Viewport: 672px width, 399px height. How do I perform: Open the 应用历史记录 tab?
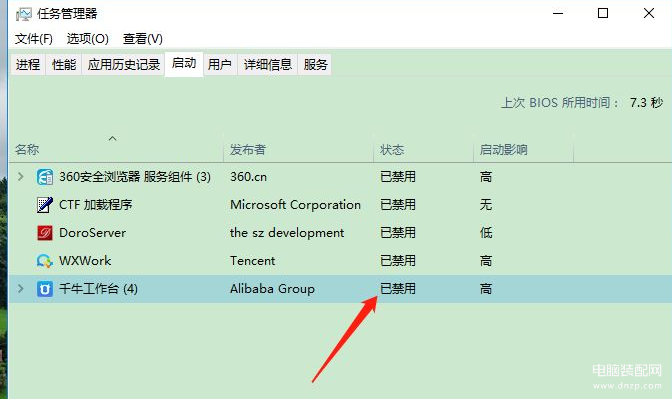coord(123,64)
